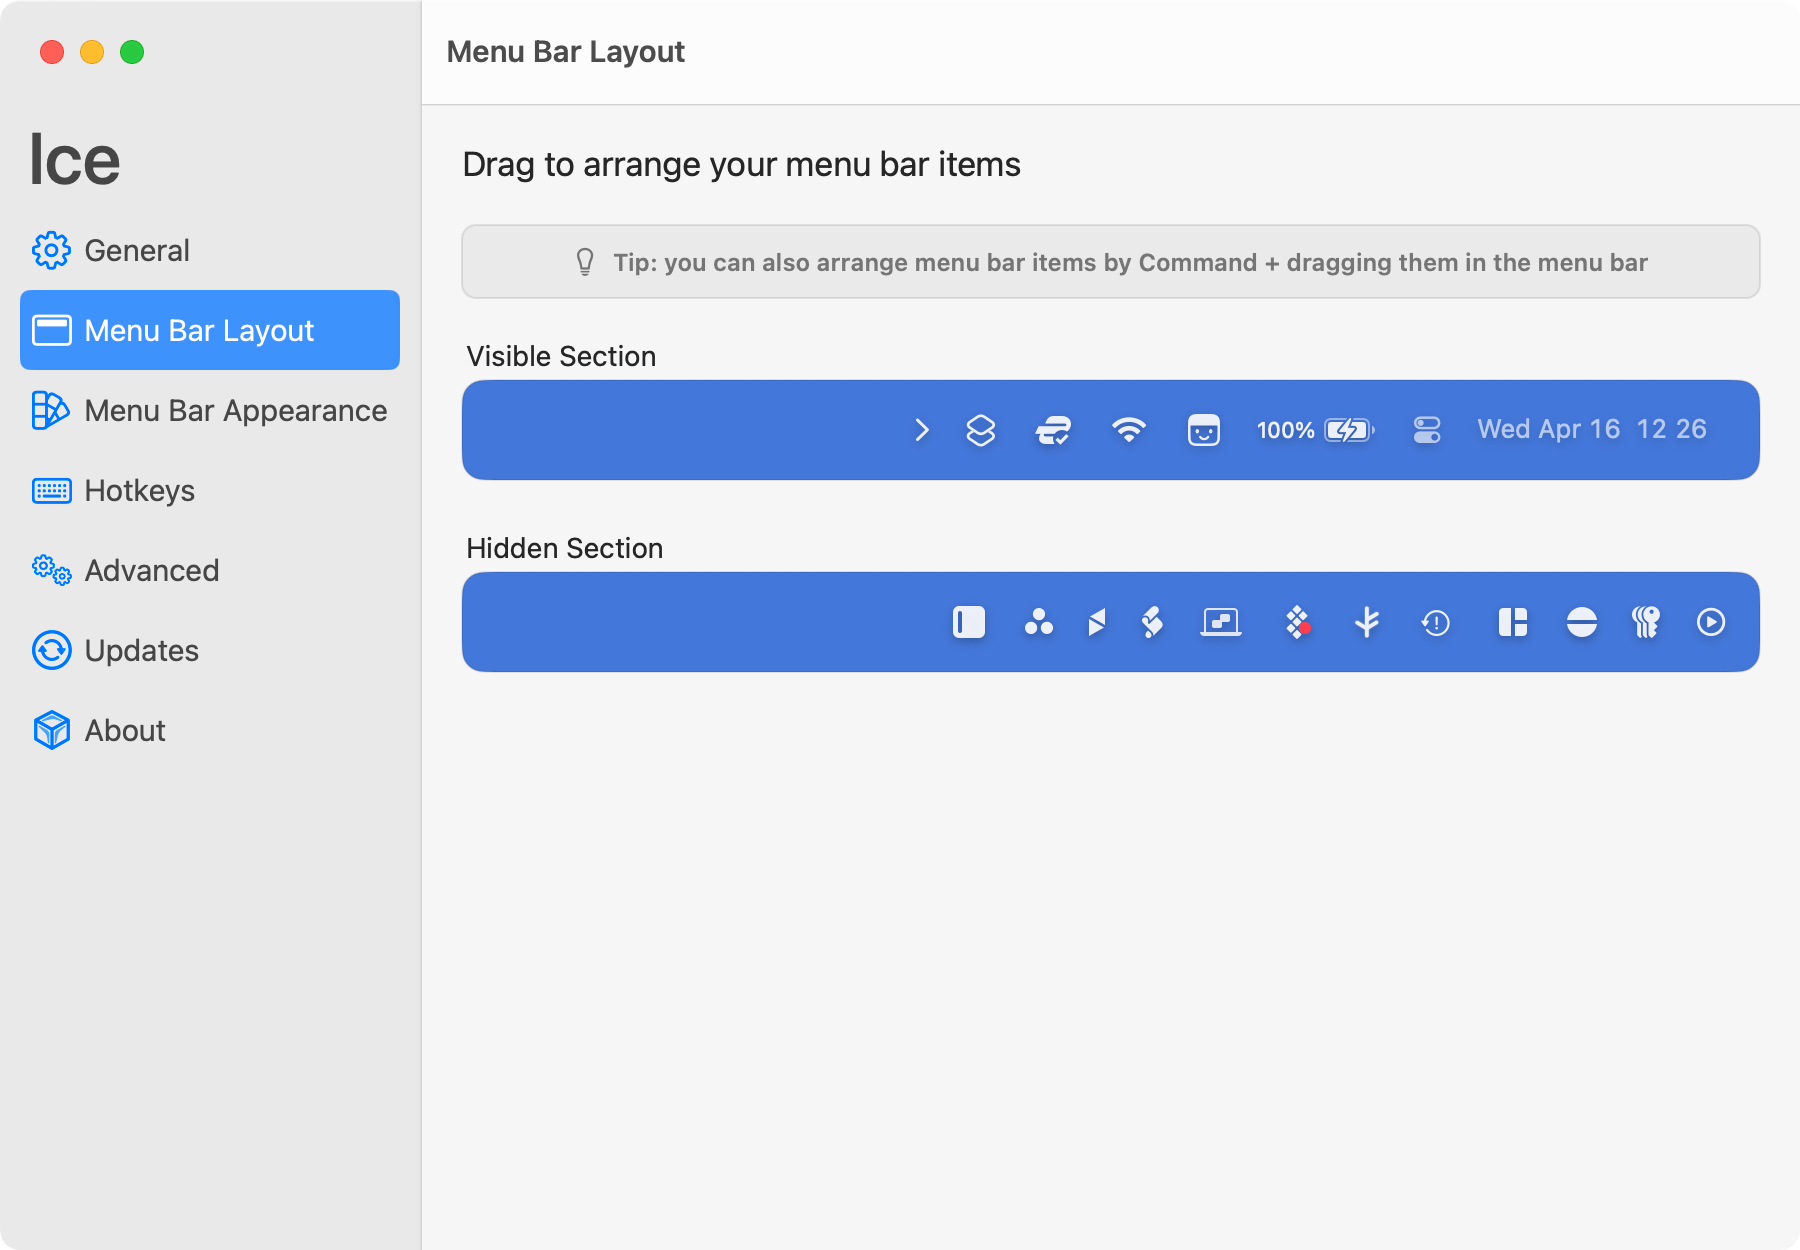
Task: Select the sidebar panel icon in Hidden Section
Action: (x=968, y=622)
